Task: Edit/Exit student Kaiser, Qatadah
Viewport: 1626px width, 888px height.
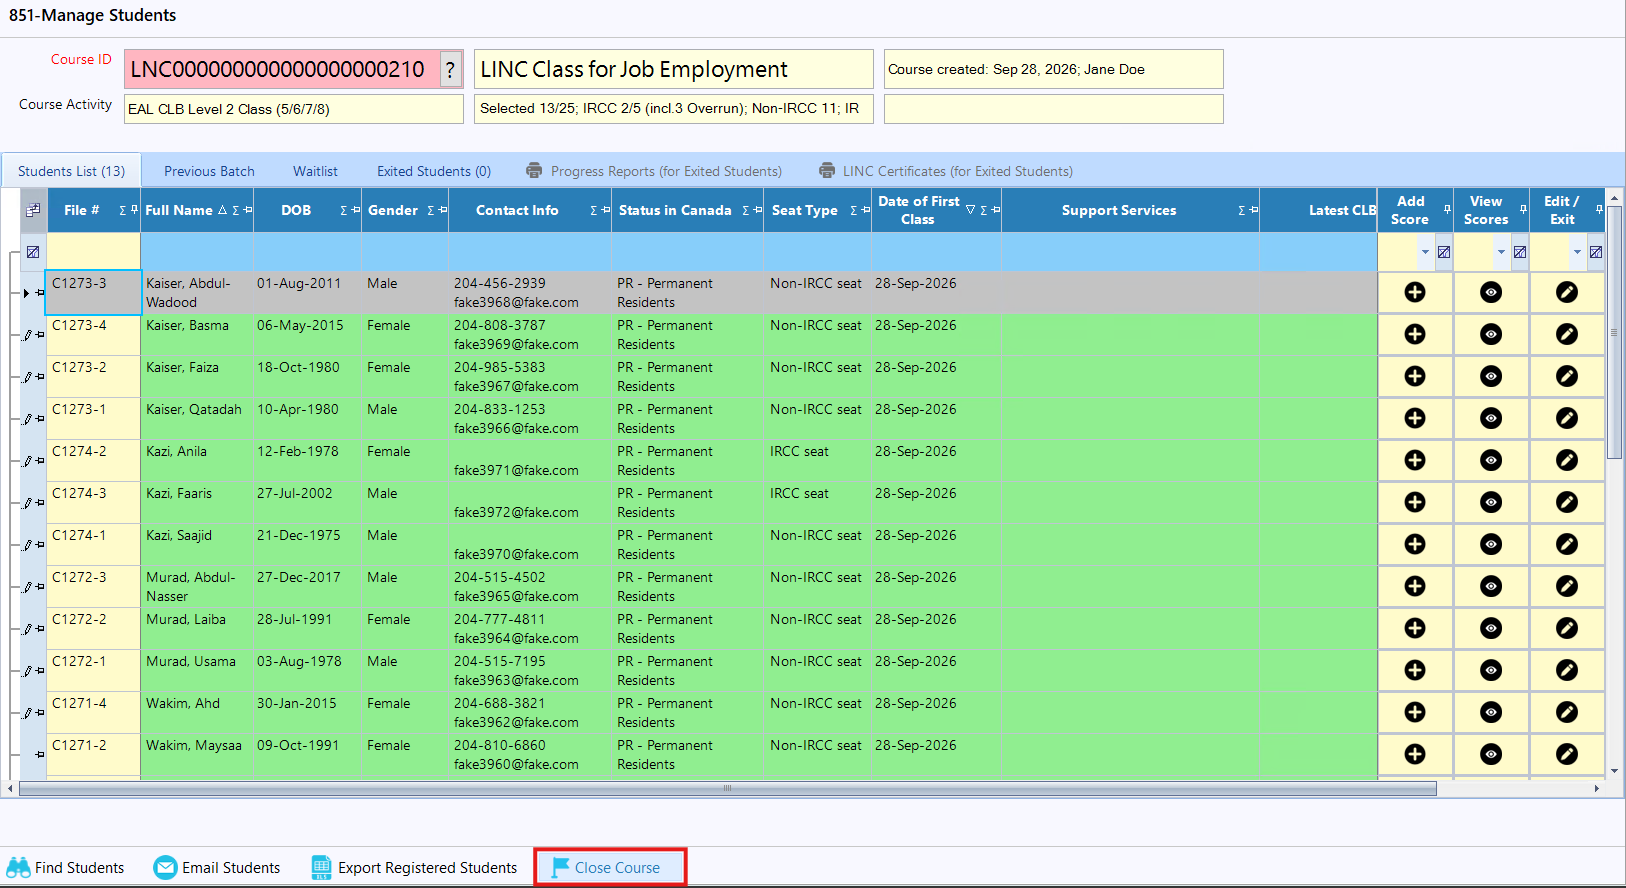Action: coord(1567,418)
